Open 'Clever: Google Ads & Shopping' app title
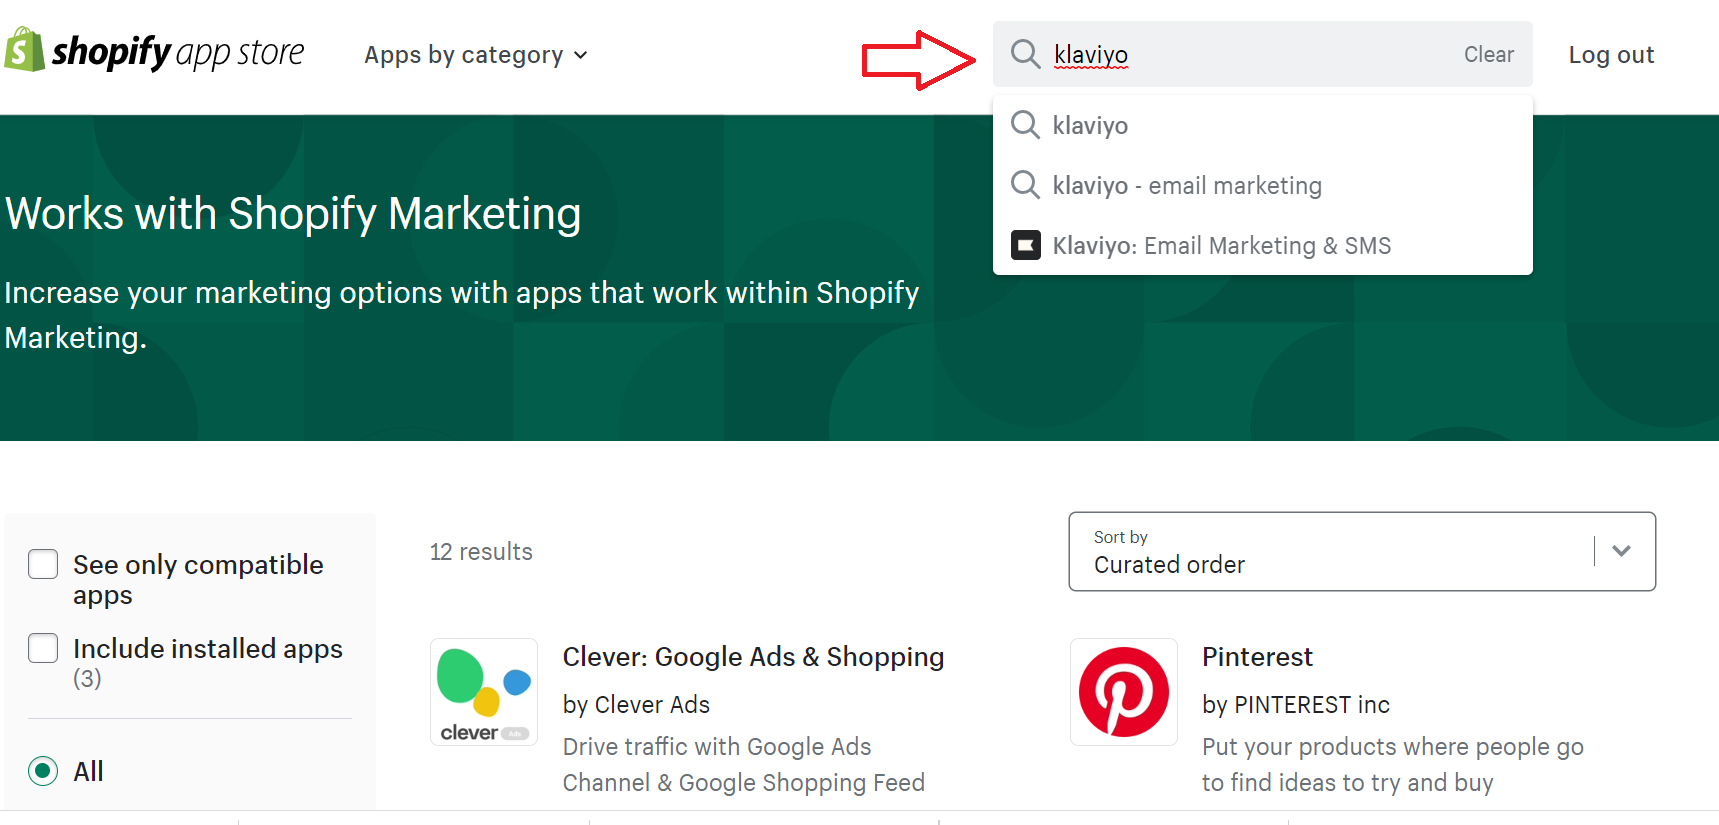The height and width of the screenshot is (825, 1719). pos(753,657)
